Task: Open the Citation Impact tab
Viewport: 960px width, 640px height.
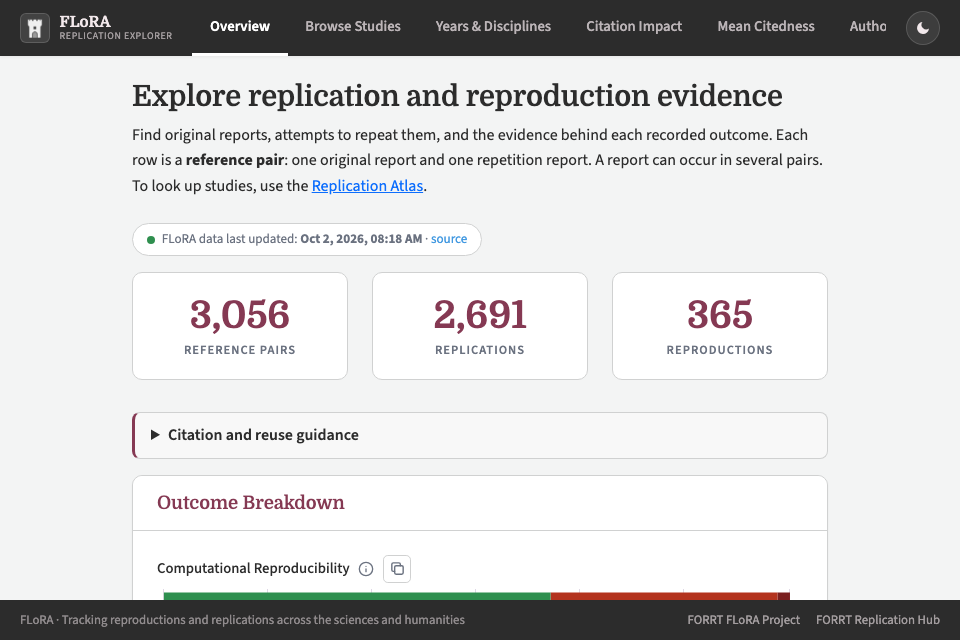Action: click(x=634, y=27)
